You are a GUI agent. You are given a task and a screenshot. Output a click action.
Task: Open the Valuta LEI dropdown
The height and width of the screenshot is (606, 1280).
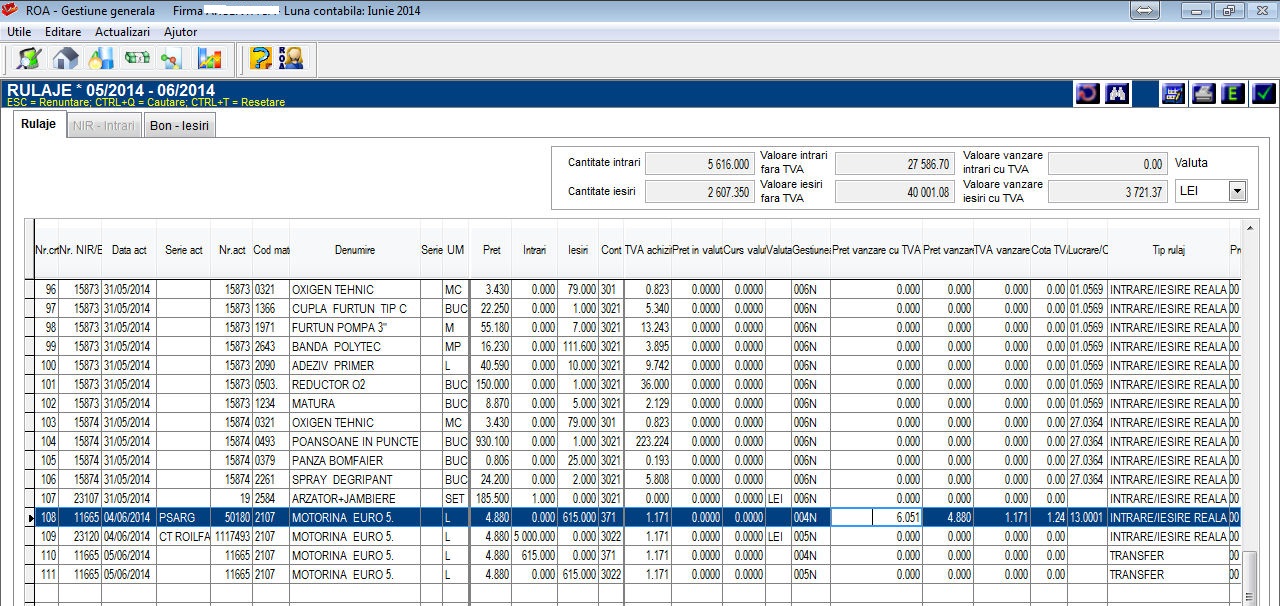1211,190
